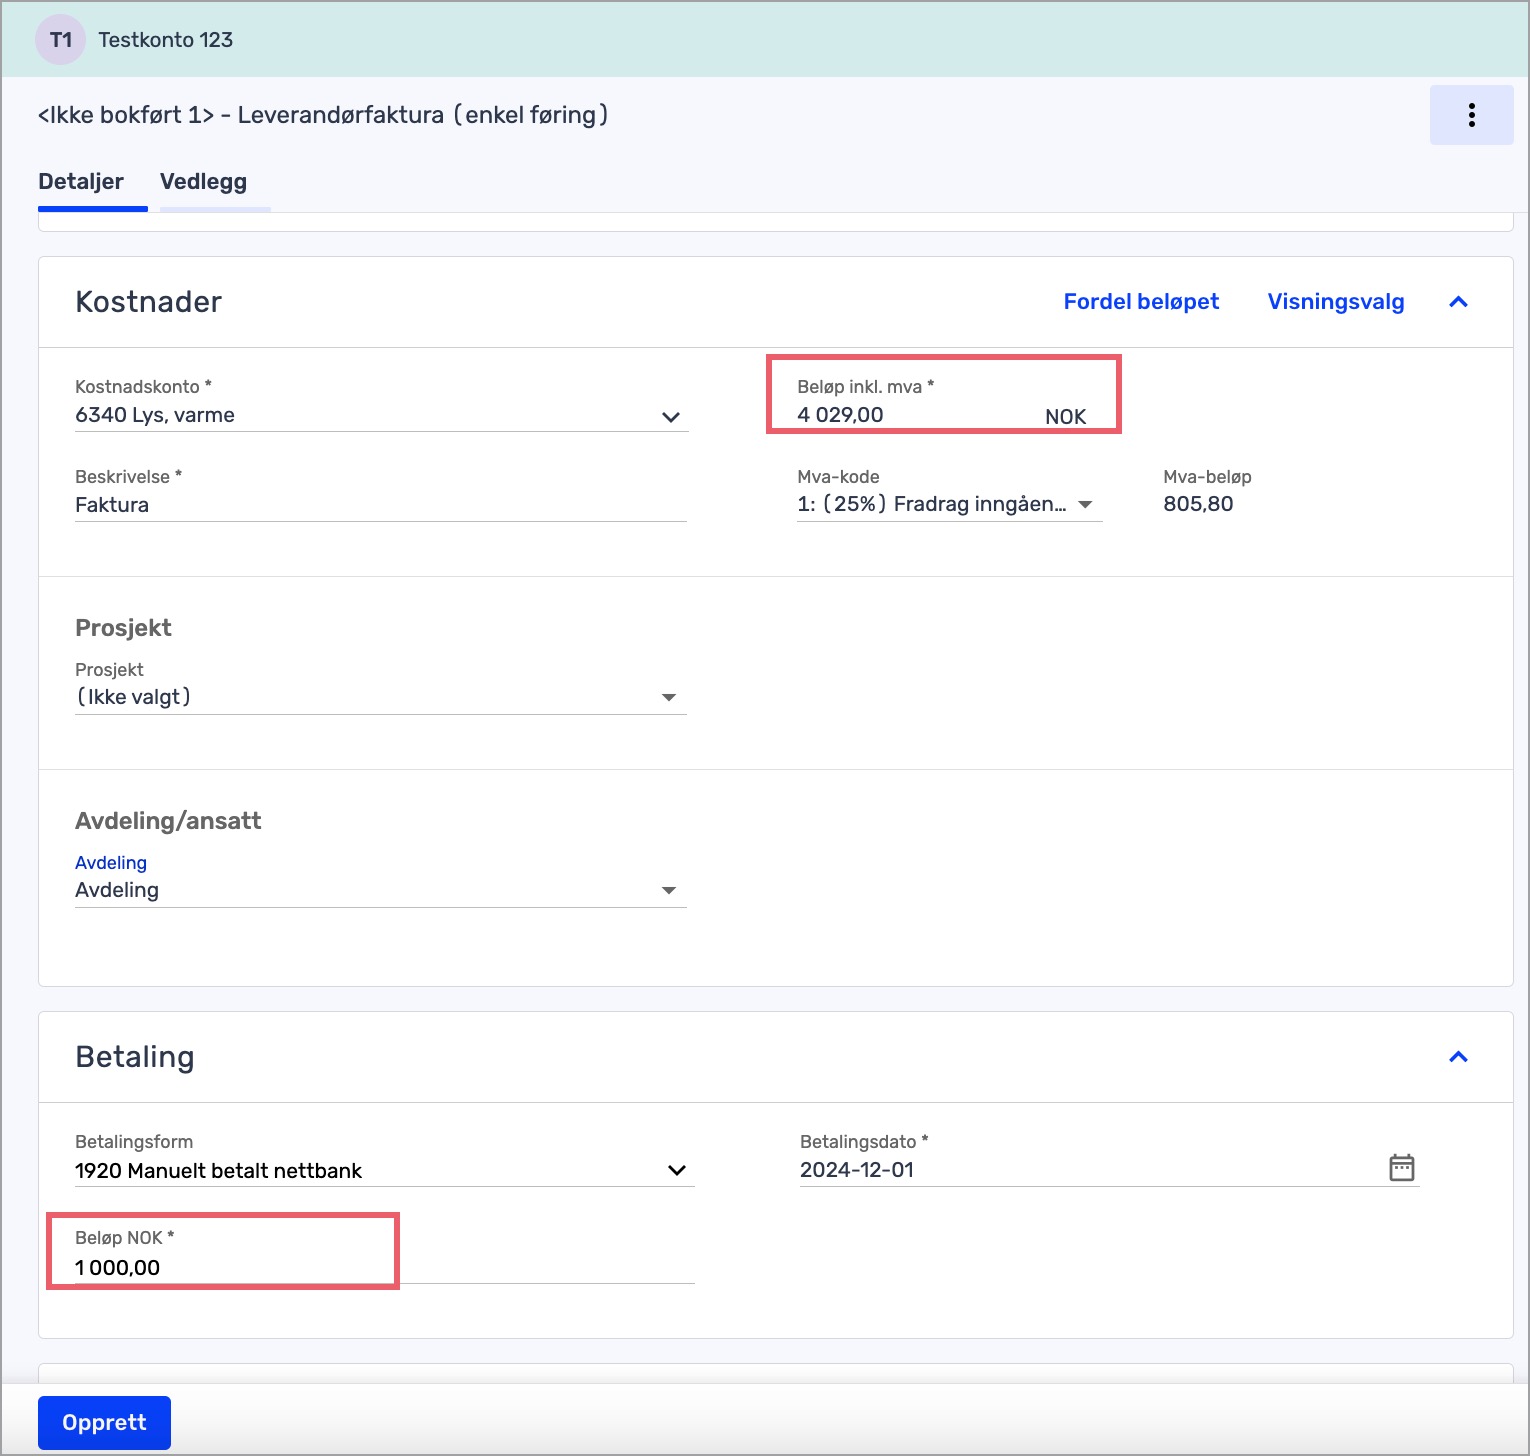Open the Avdeling dropdown
1530x1456 pixels.
coord(381,891)
